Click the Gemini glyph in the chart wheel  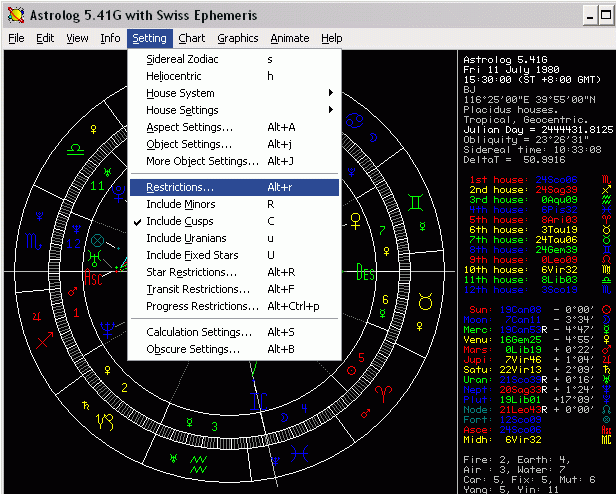click(x=416, y=202)
